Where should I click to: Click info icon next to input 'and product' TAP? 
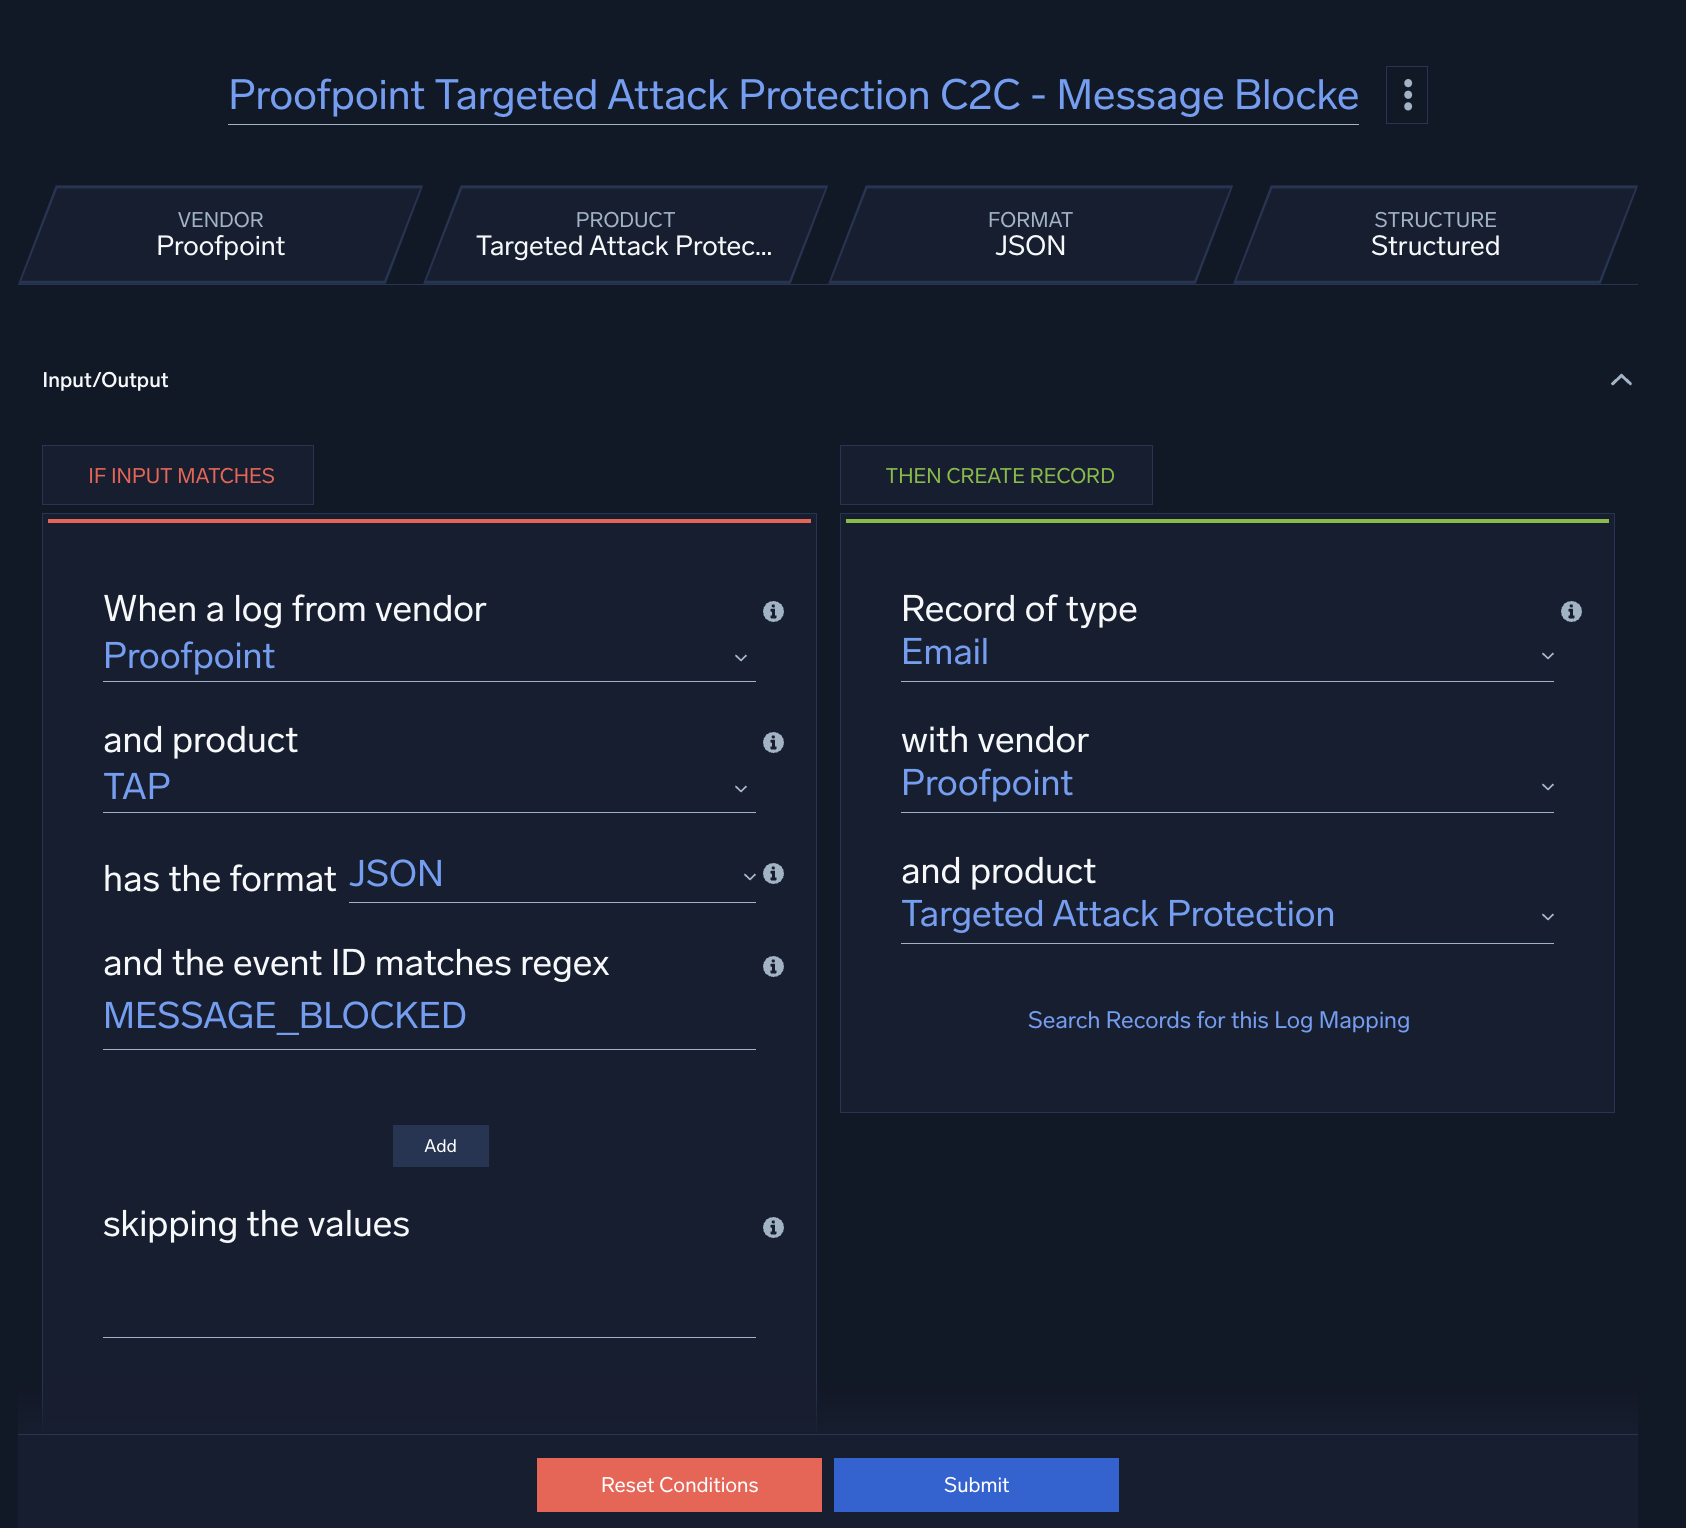point(773,742)
